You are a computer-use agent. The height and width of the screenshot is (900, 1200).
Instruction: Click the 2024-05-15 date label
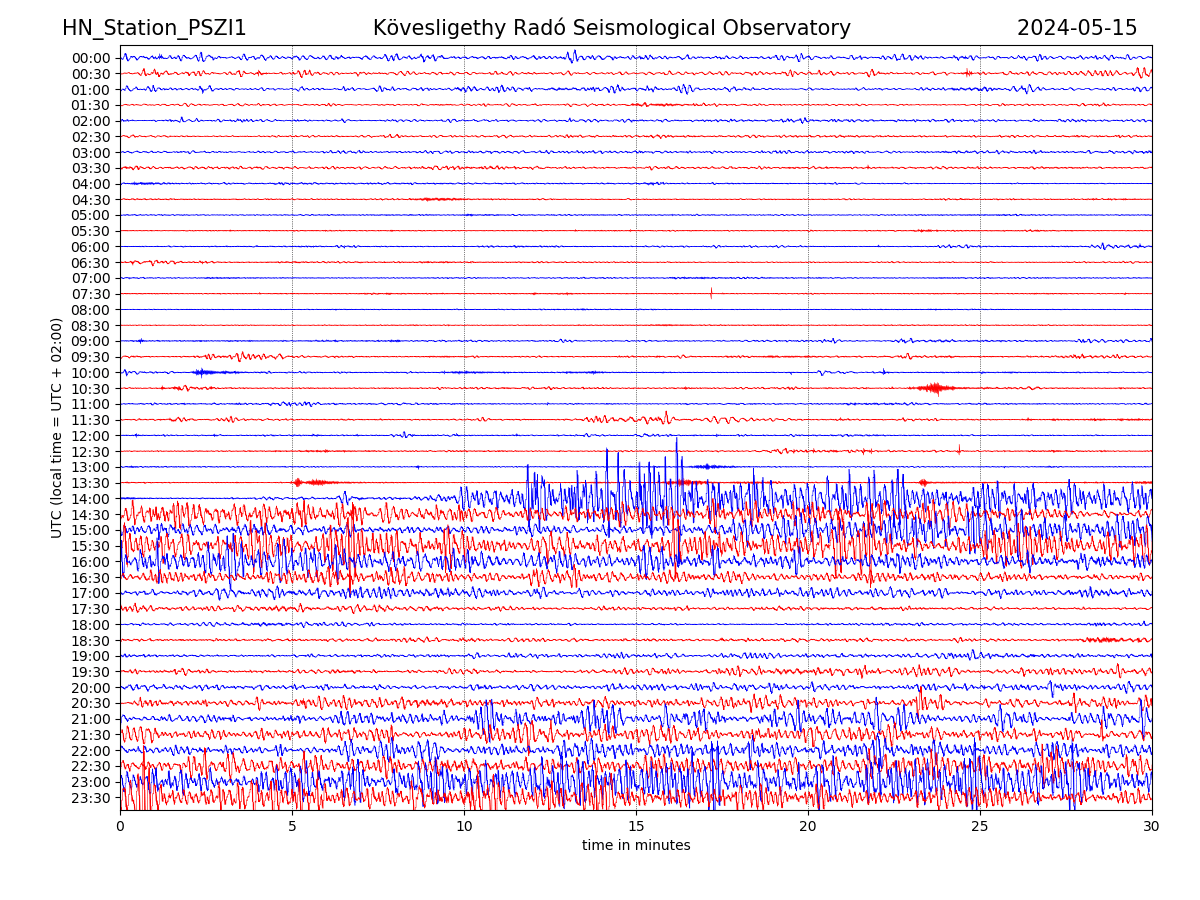tap(1076, 28)
